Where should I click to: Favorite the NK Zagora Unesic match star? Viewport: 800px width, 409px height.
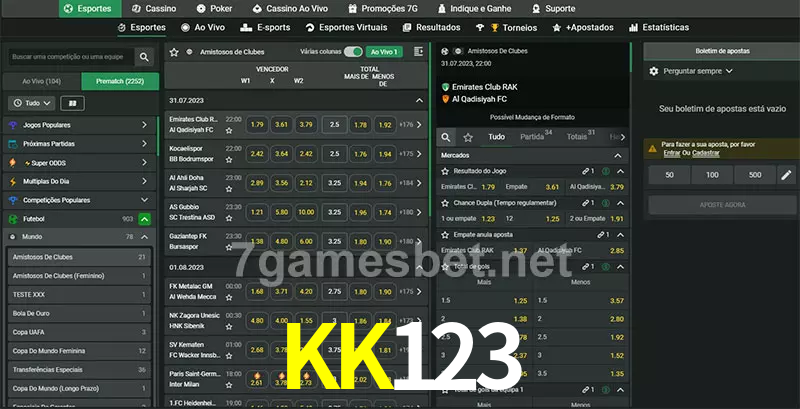[229, 326]
